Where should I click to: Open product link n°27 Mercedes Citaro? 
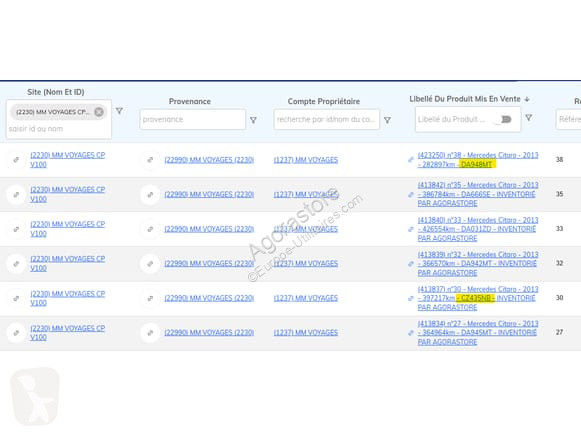[x=478, y=333]
